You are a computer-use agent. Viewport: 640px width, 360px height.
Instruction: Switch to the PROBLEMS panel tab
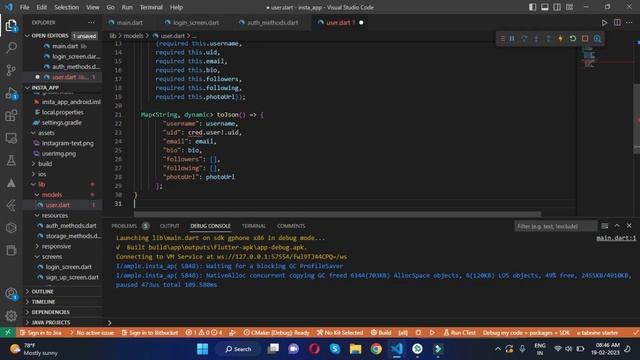click(124, 226)
